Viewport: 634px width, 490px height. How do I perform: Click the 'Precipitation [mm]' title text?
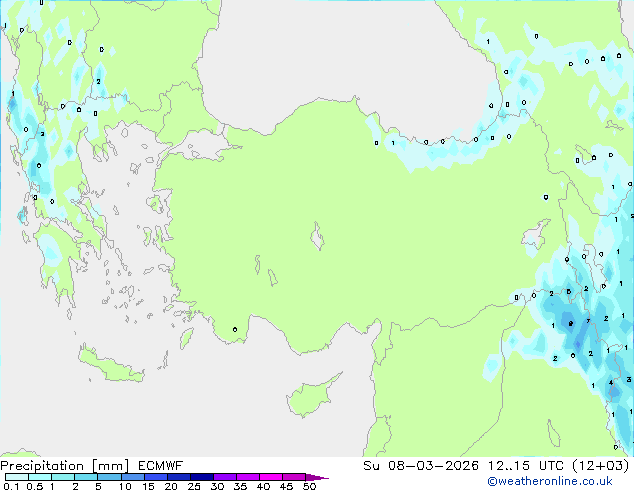point(65,466)
